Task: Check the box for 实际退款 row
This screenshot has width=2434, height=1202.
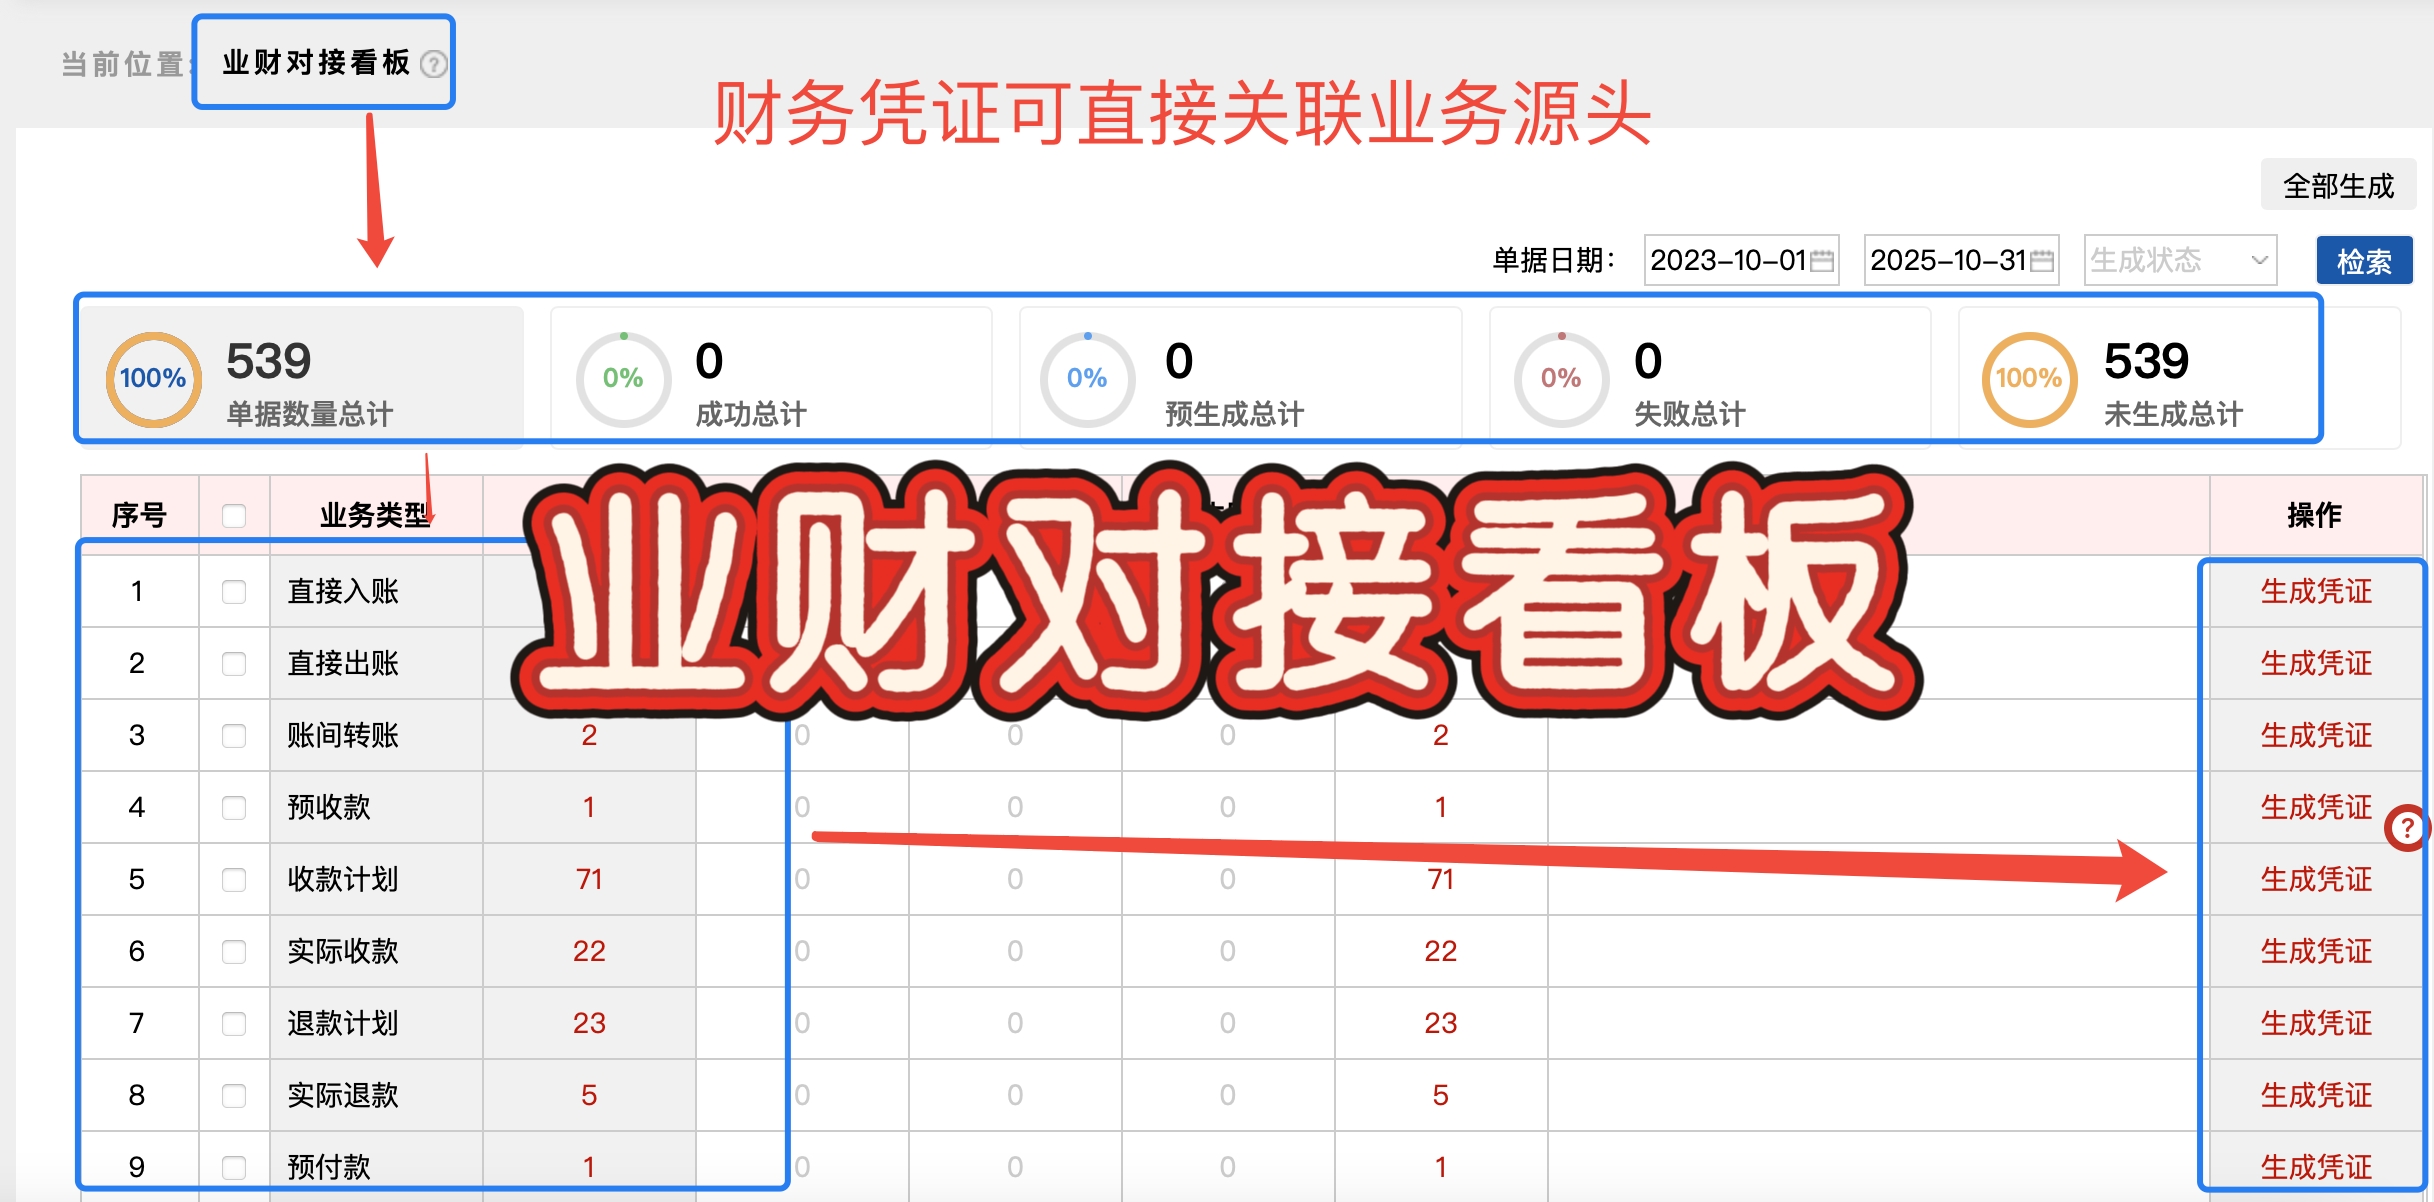Action: tap(234, 1096)
